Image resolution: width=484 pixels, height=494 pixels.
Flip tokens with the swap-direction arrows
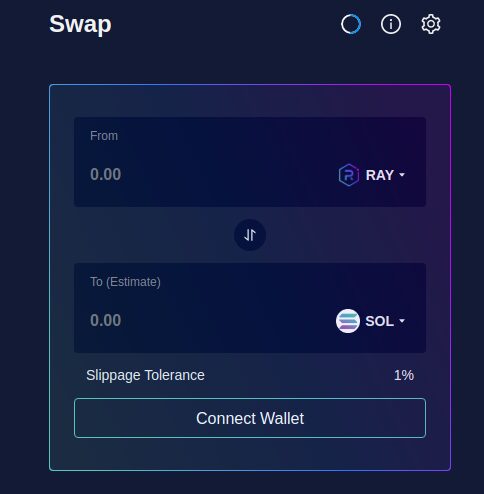pos(250,235)
